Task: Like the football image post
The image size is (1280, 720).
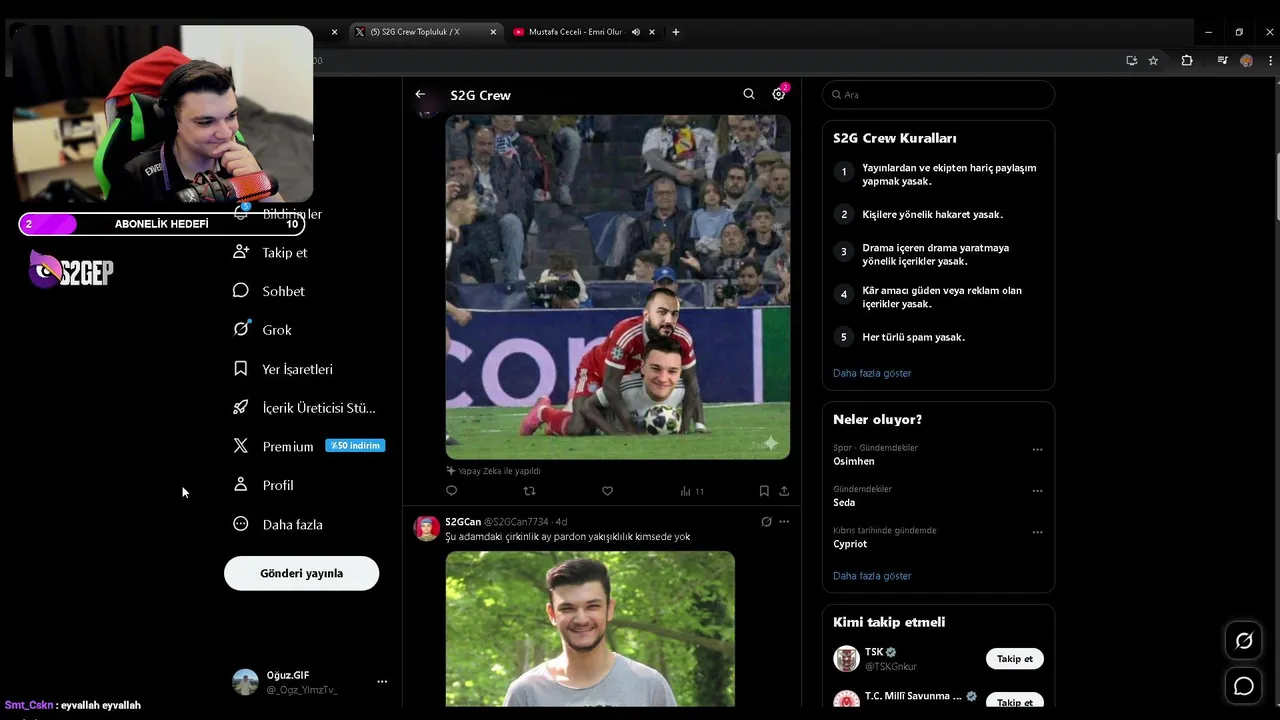Action: pyautogui.click(x=607, y=491)
